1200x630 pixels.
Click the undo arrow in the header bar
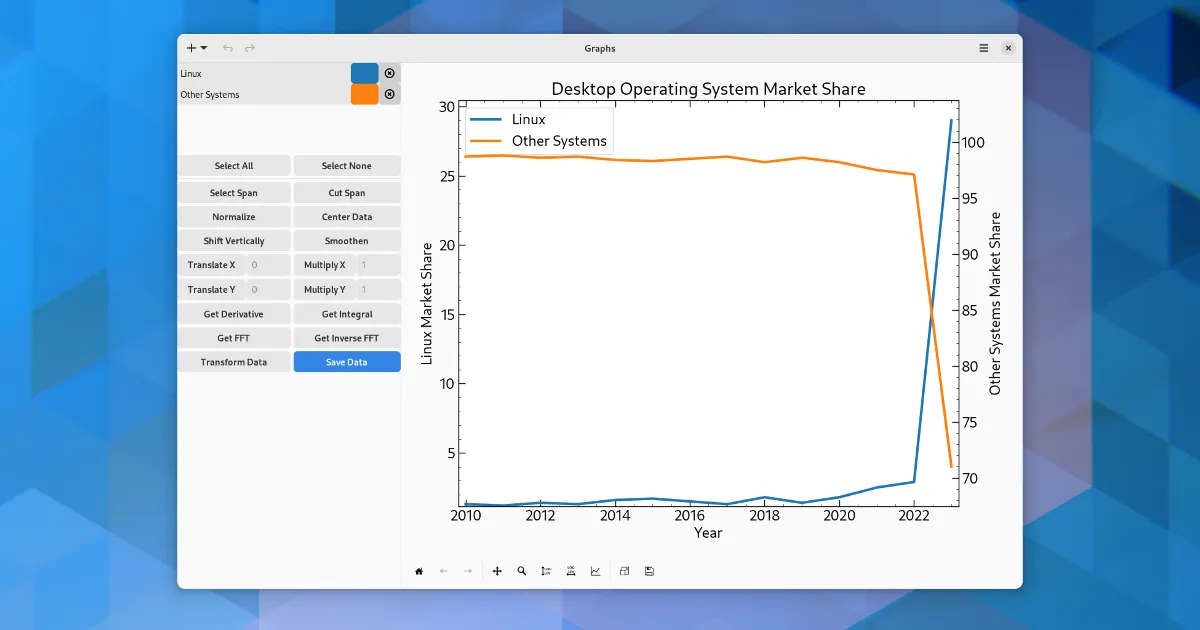click(228, 48)
